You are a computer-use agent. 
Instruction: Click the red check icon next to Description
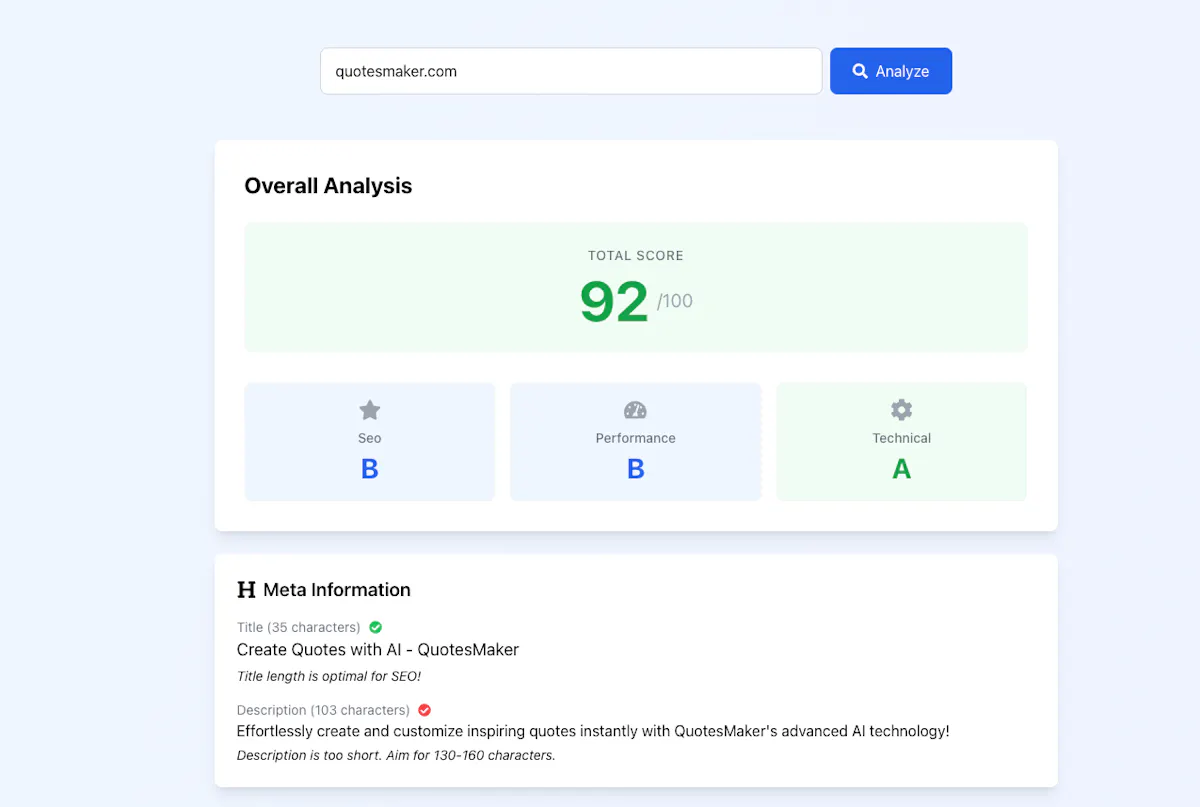click(x=424, y=710)
